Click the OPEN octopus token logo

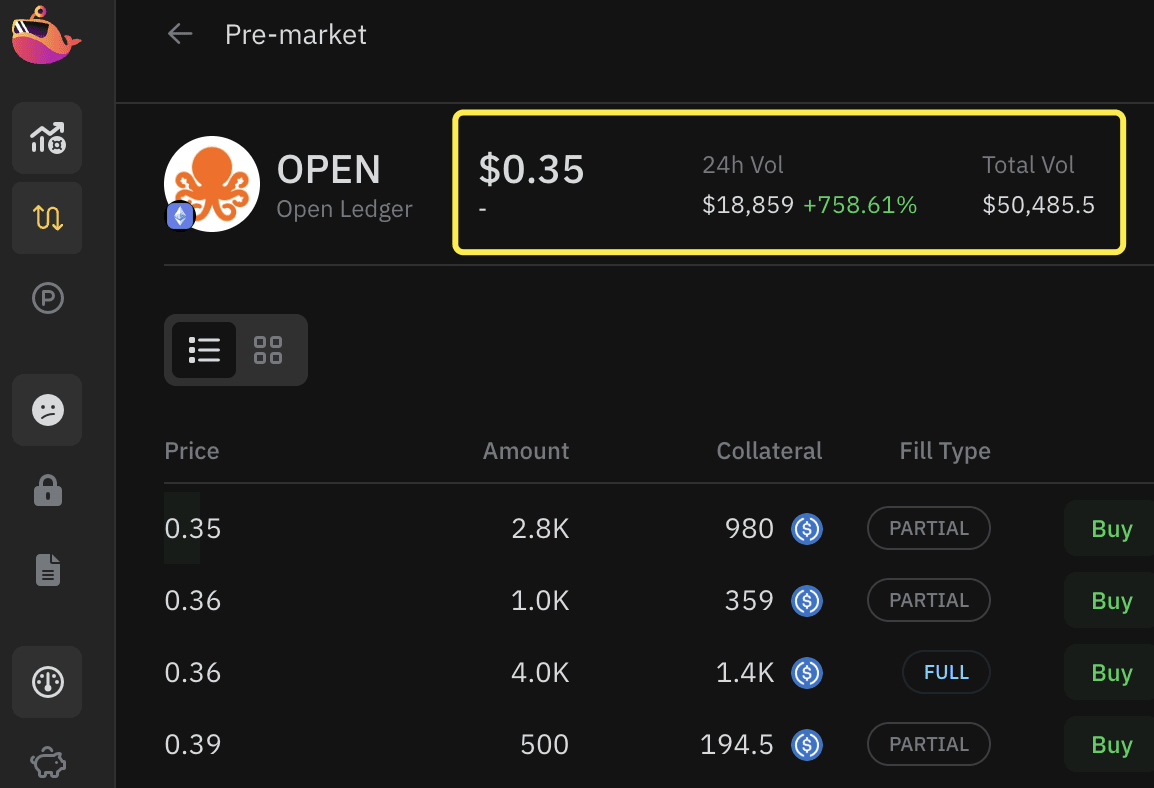point(212,184)
